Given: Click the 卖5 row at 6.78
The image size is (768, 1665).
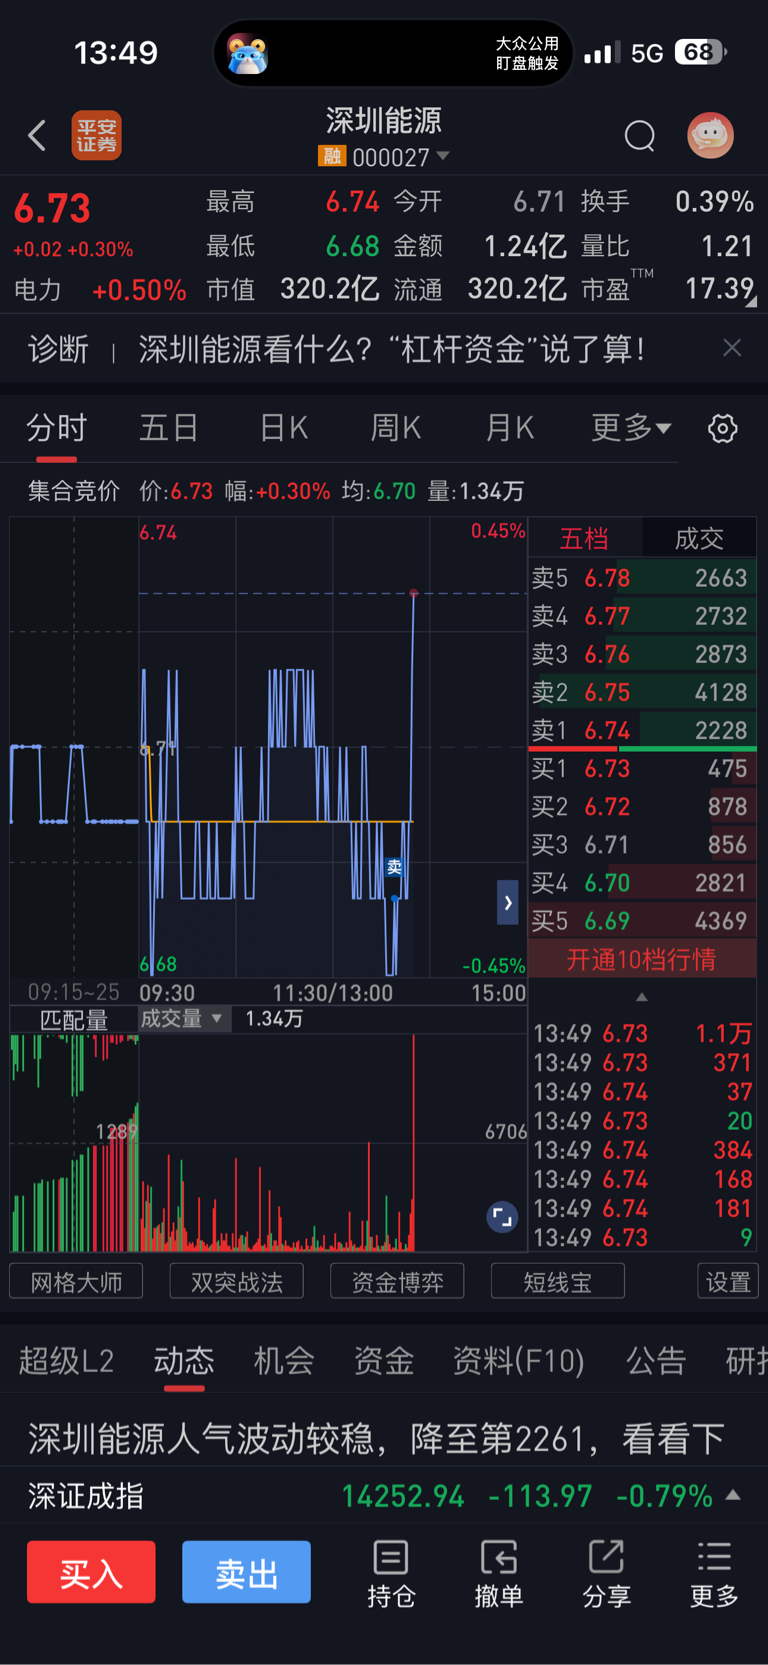Looking at the screenshot, I should point(642,578).
